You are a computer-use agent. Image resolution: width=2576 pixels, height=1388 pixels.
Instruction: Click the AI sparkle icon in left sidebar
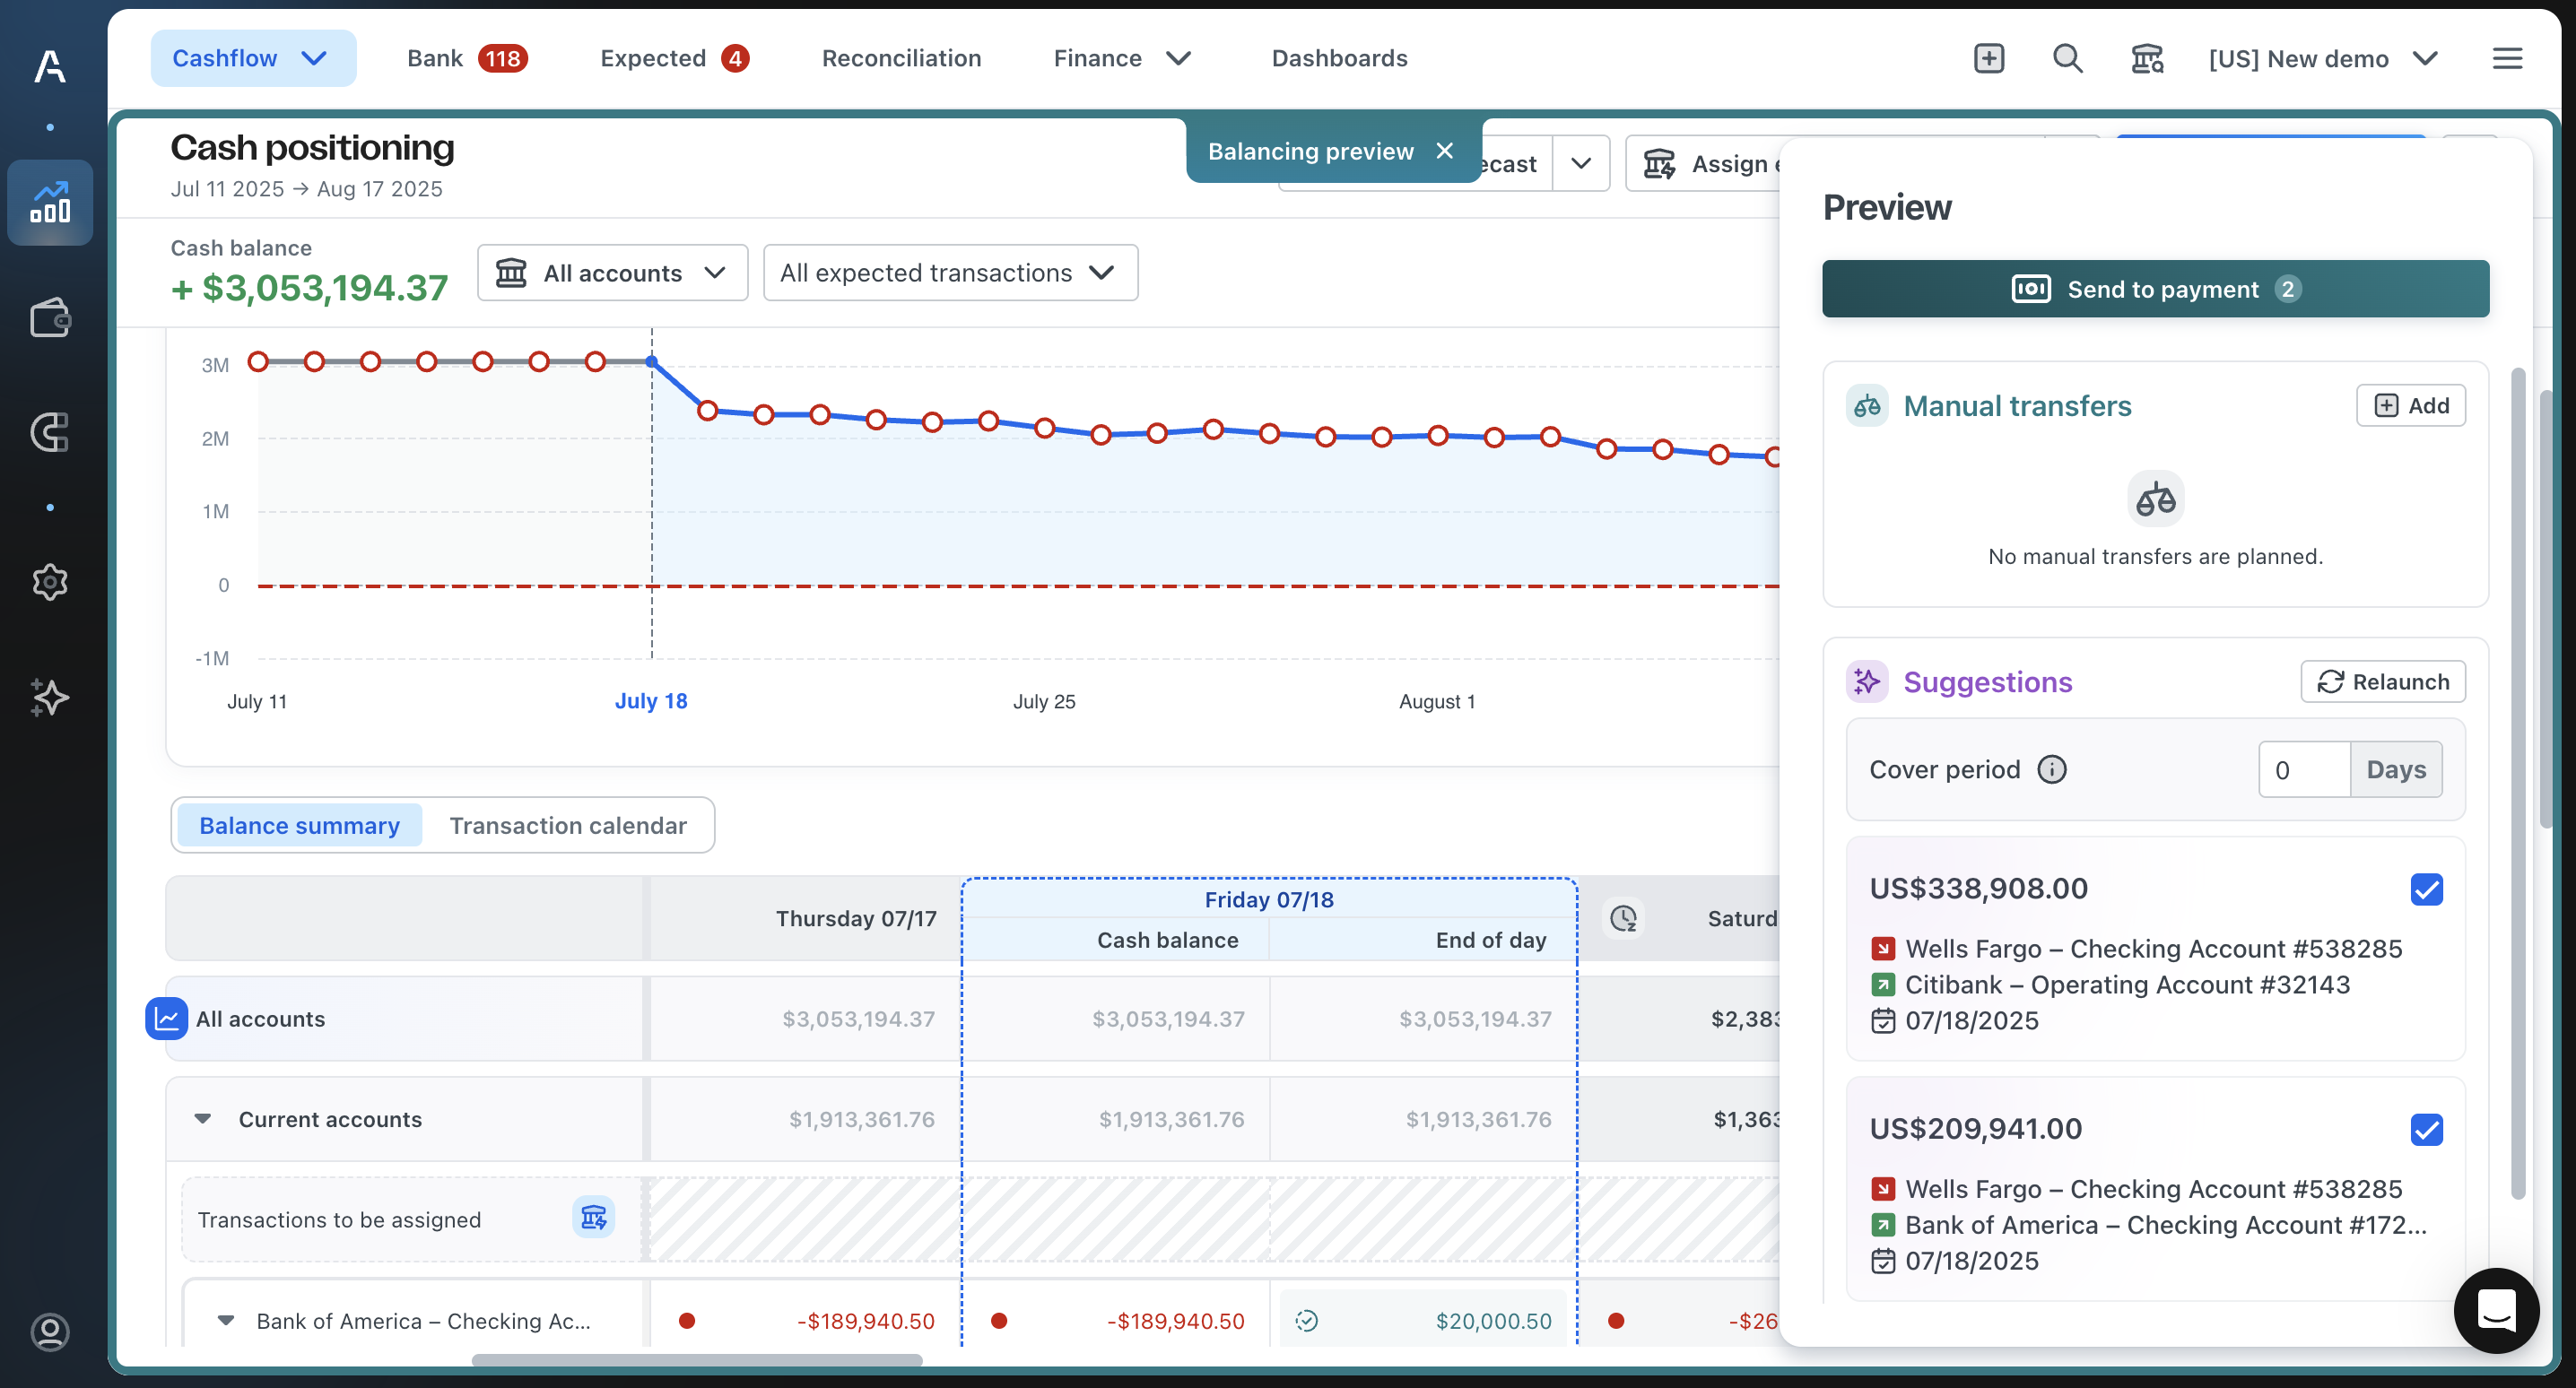[50, 697]
